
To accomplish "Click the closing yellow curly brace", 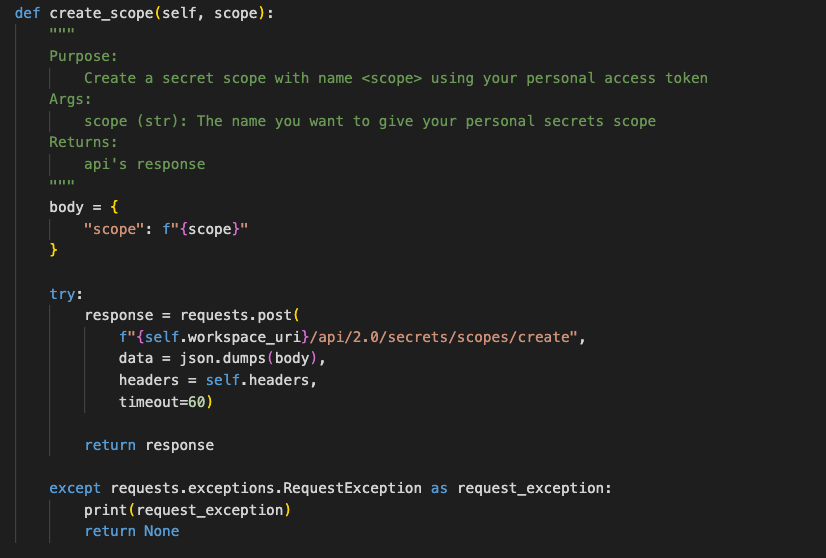I will [x=53, y=250].
